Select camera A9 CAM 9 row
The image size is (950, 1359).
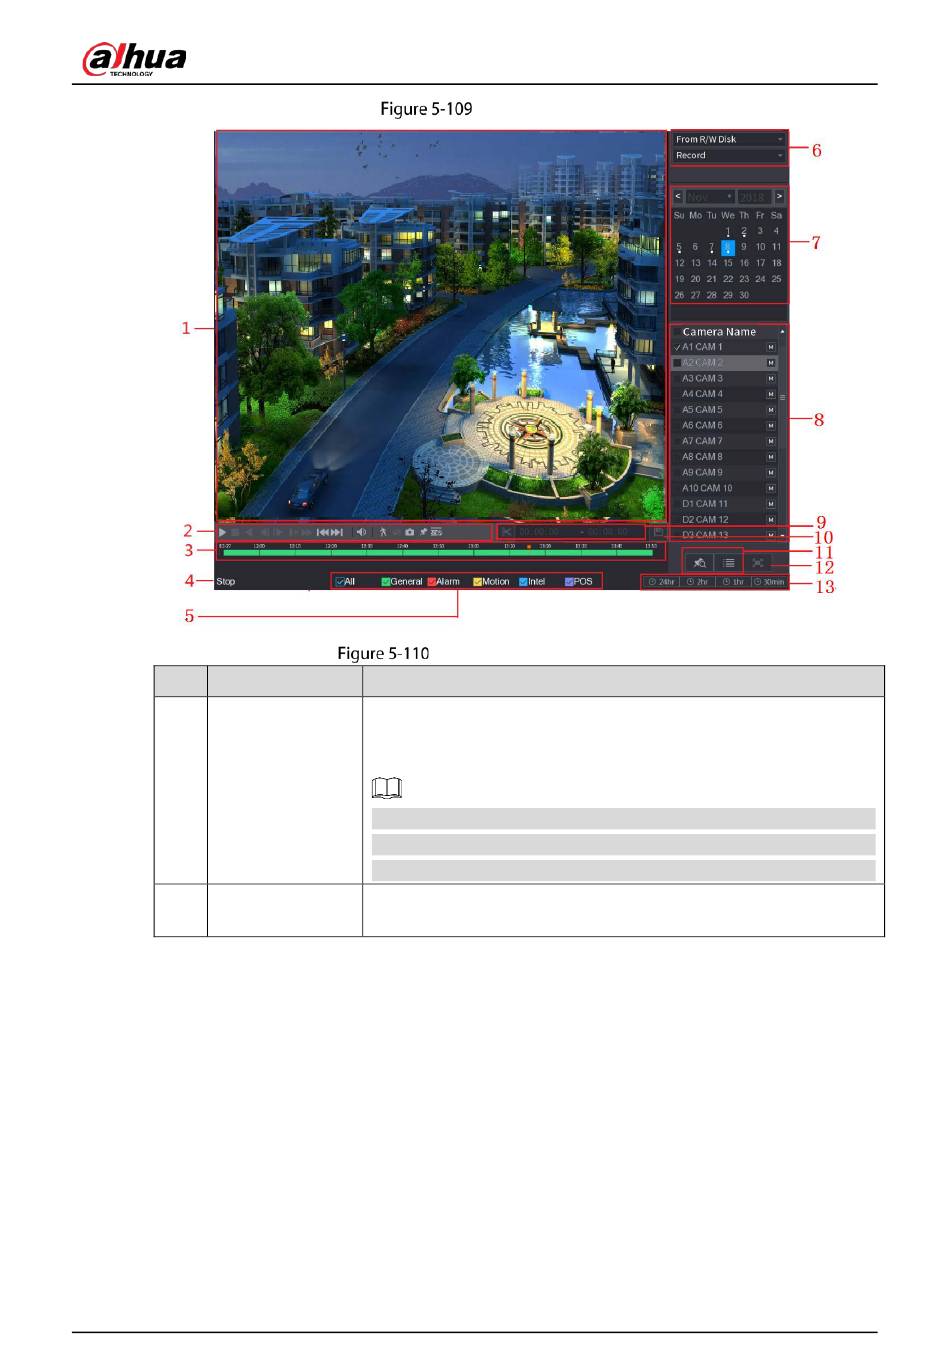(x=725, y=473)
